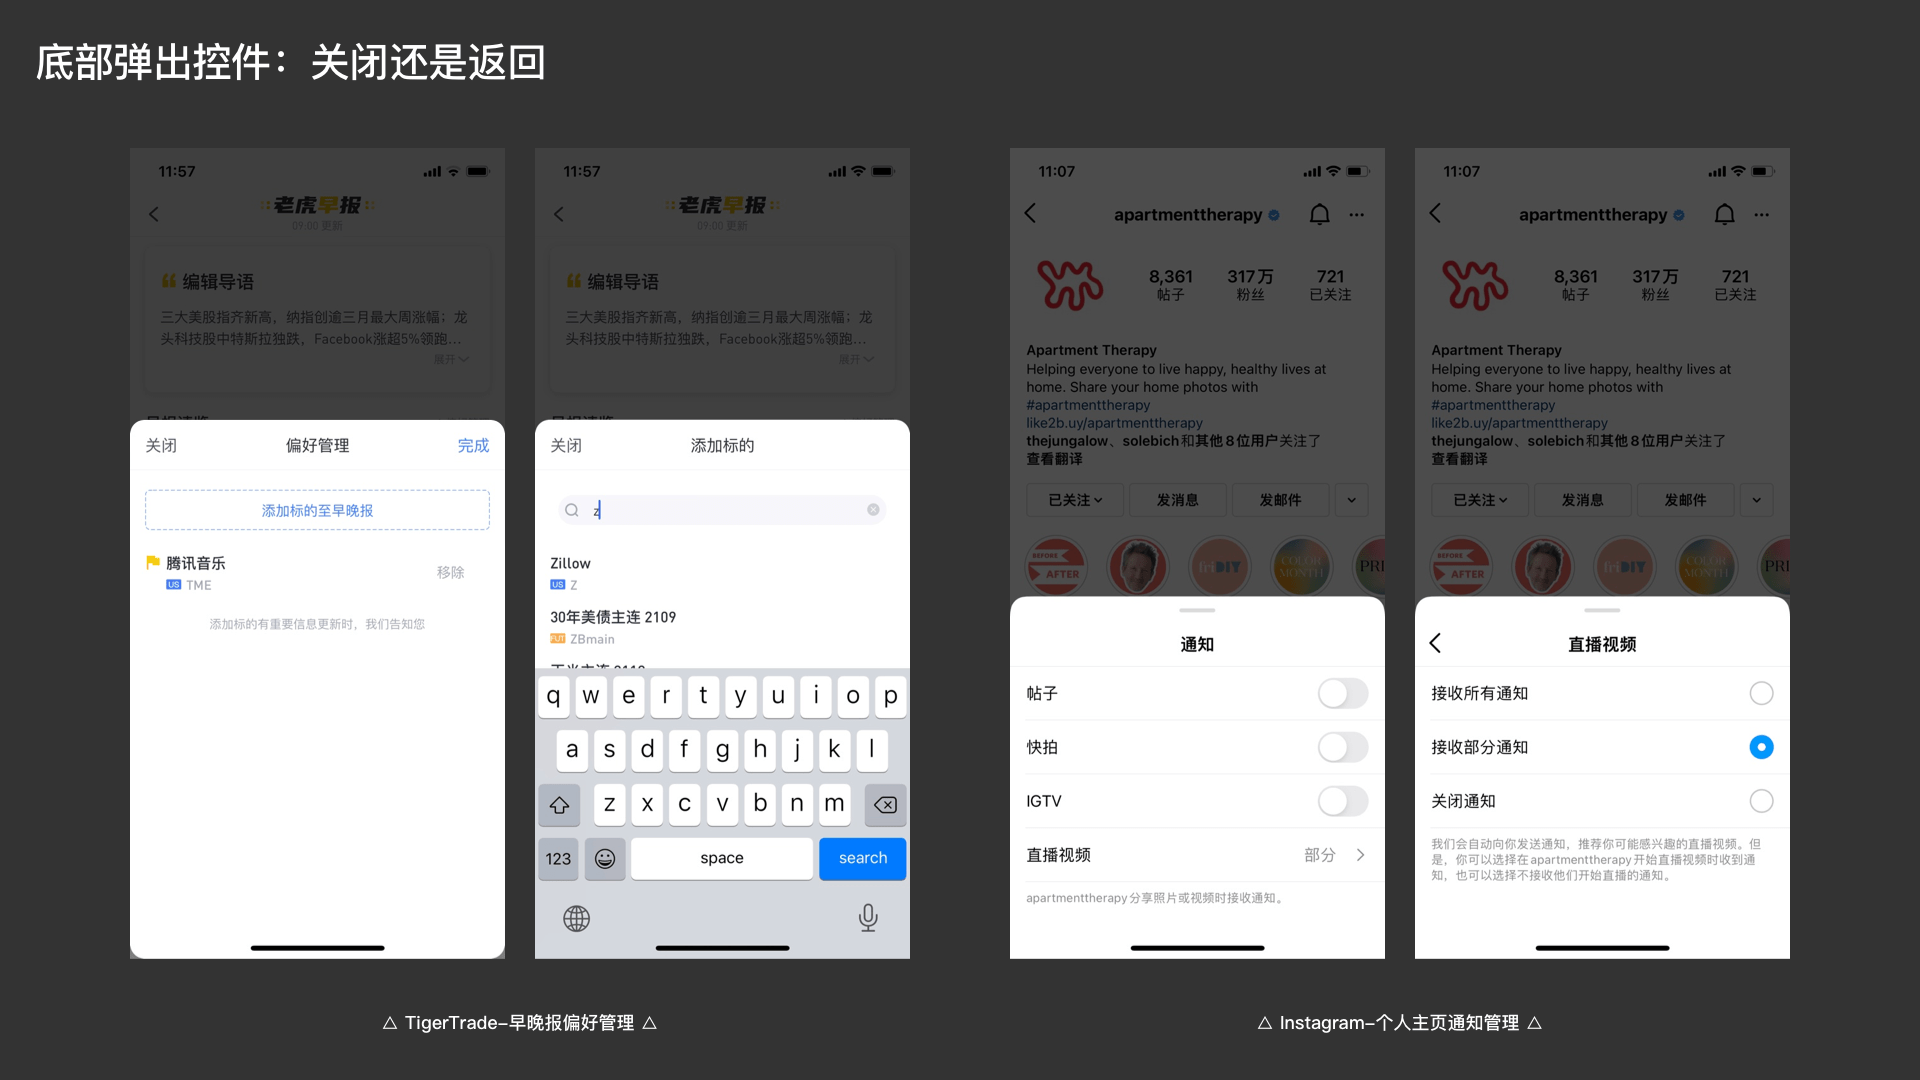Select 关闭通知 radio button
The width and height of the screenshot is (1920, 1080).
(1760, 799)
